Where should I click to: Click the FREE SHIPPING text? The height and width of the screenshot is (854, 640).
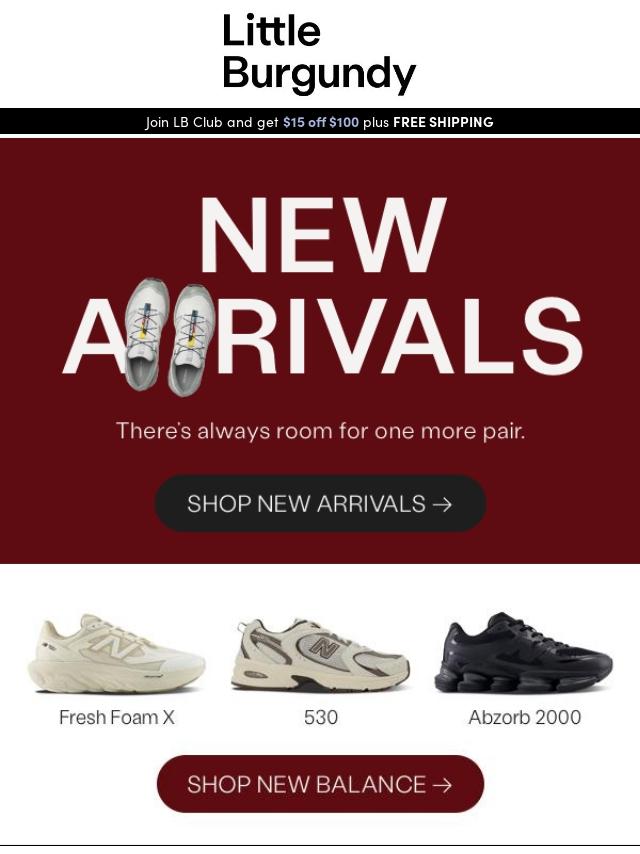pyautogui.click(x=443, y=122)
